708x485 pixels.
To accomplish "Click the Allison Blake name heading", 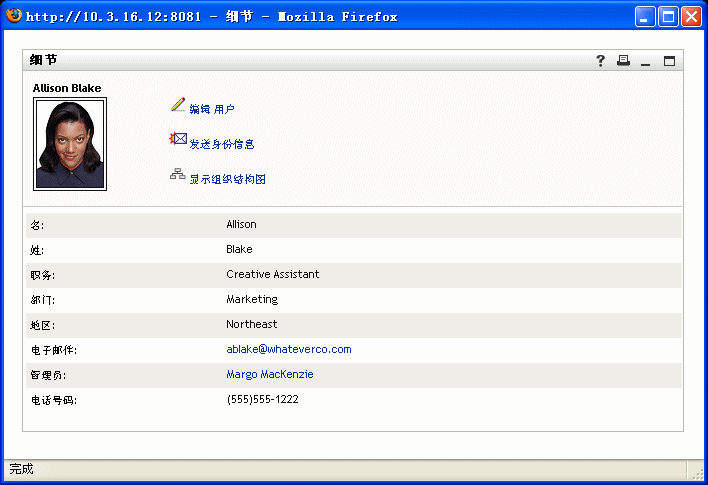I will [67, 88].
